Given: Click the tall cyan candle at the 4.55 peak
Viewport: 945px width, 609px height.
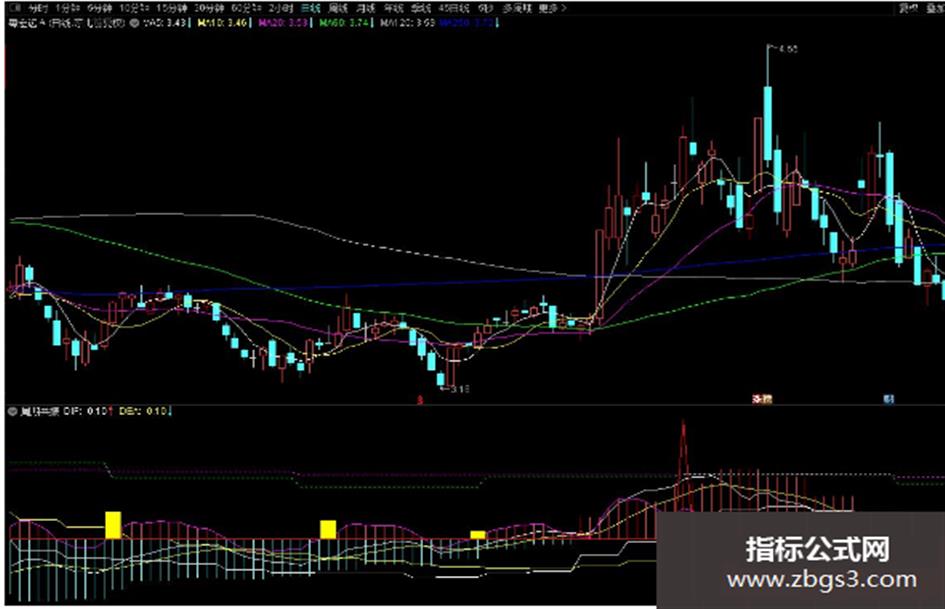Looking at the screenshot, I should [768, 124].
